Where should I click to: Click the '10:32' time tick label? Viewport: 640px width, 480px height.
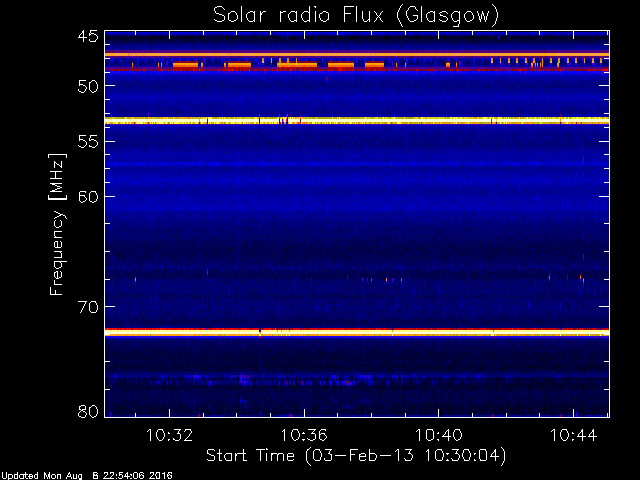click(x=169, y=435)
